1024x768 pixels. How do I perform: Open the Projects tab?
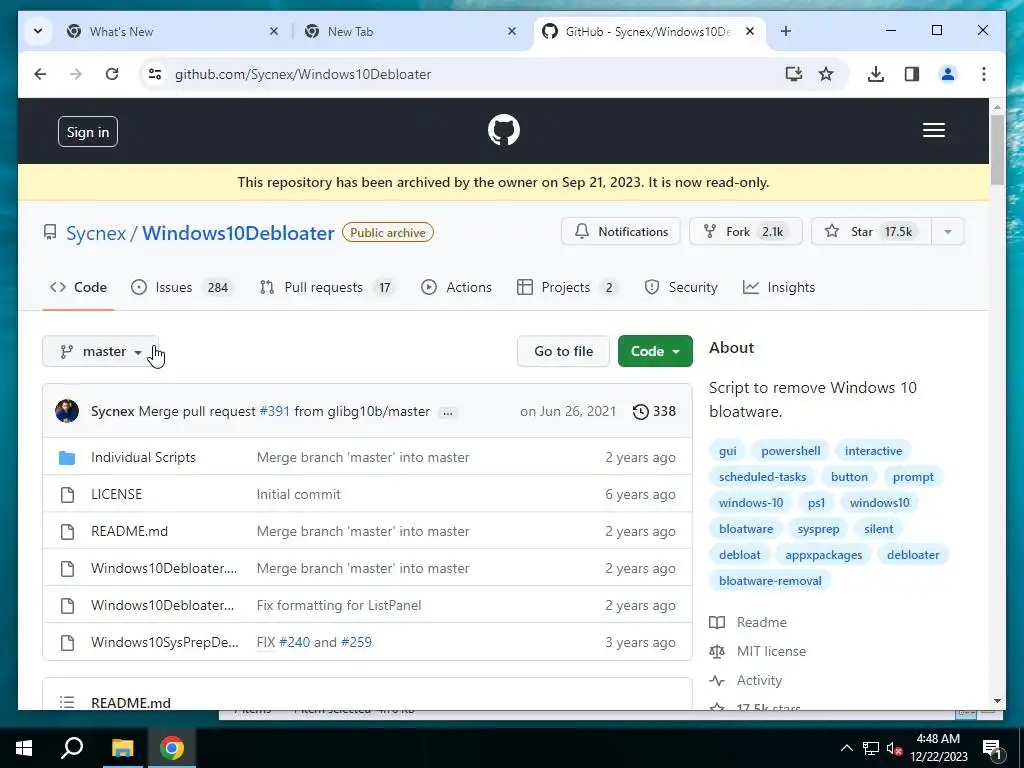click(568, 287)
